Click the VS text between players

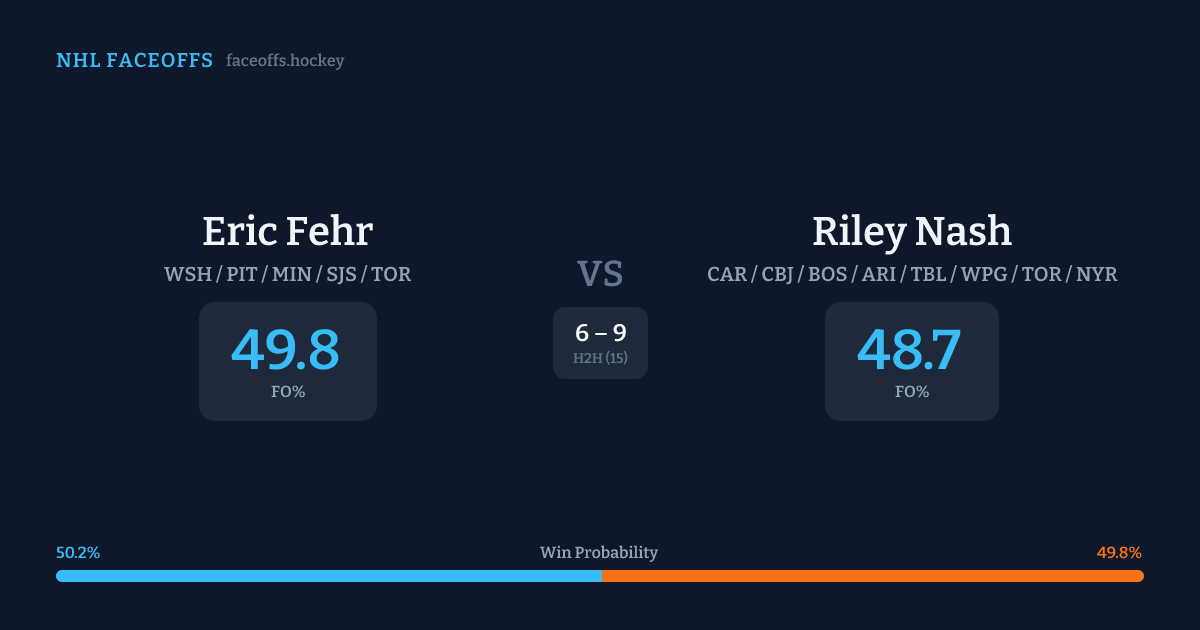(600, 274)
